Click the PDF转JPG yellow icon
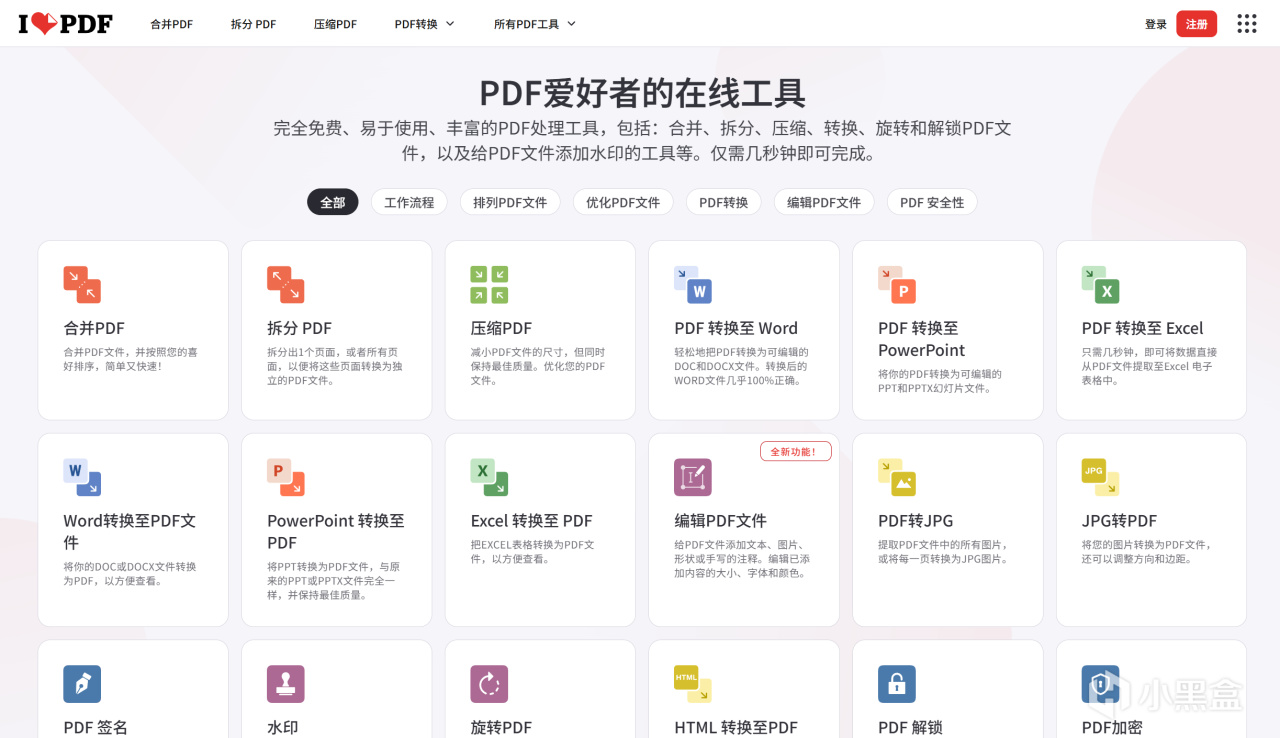 [897, 477]
